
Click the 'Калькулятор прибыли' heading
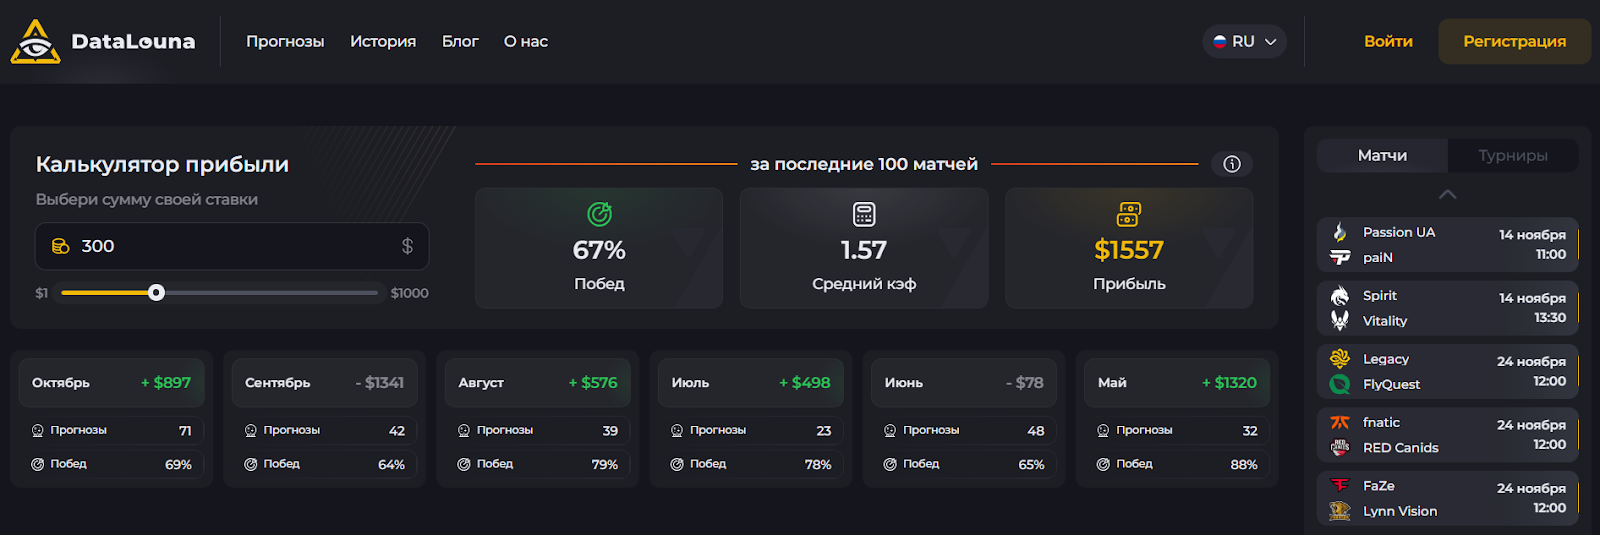click(x=162, y=164)
